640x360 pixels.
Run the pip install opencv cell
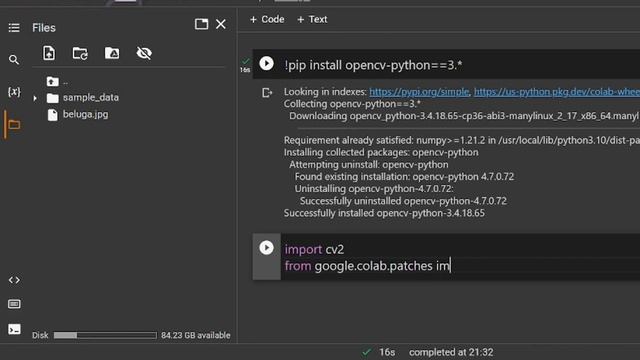click(267, 63)
